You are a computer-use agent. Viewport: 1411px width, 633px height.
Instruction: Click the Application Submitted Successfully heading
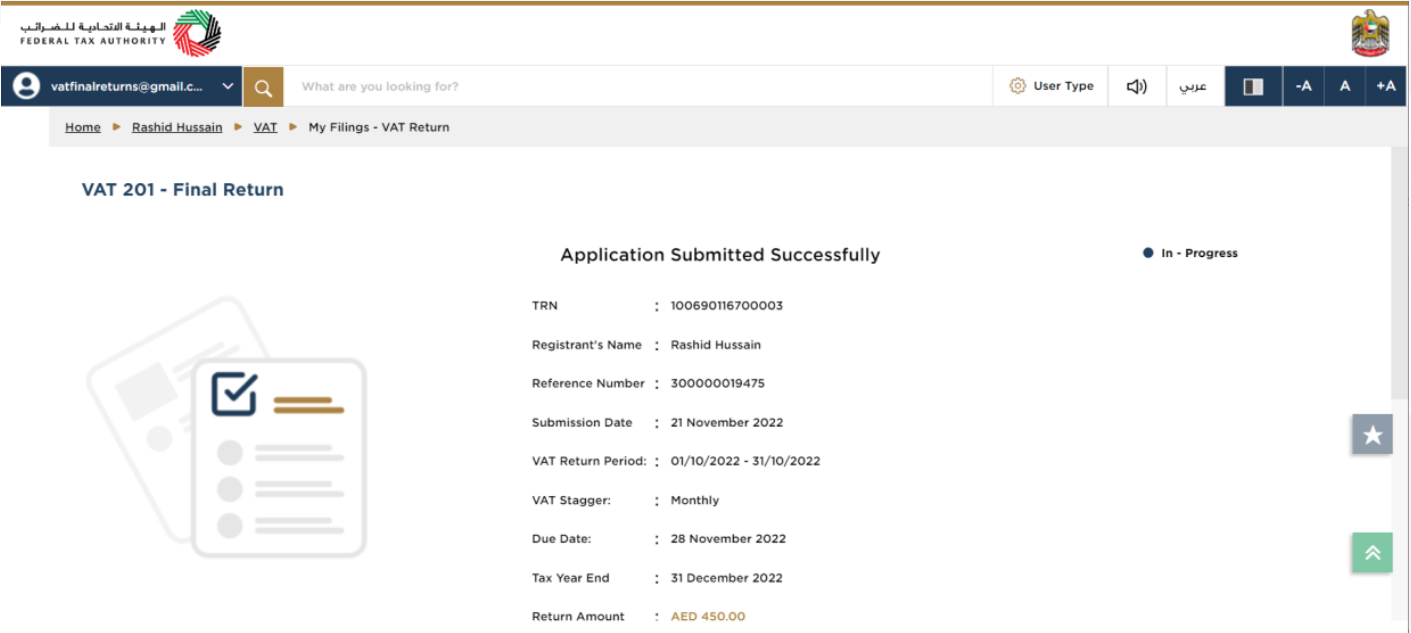(x=720, y=255)
